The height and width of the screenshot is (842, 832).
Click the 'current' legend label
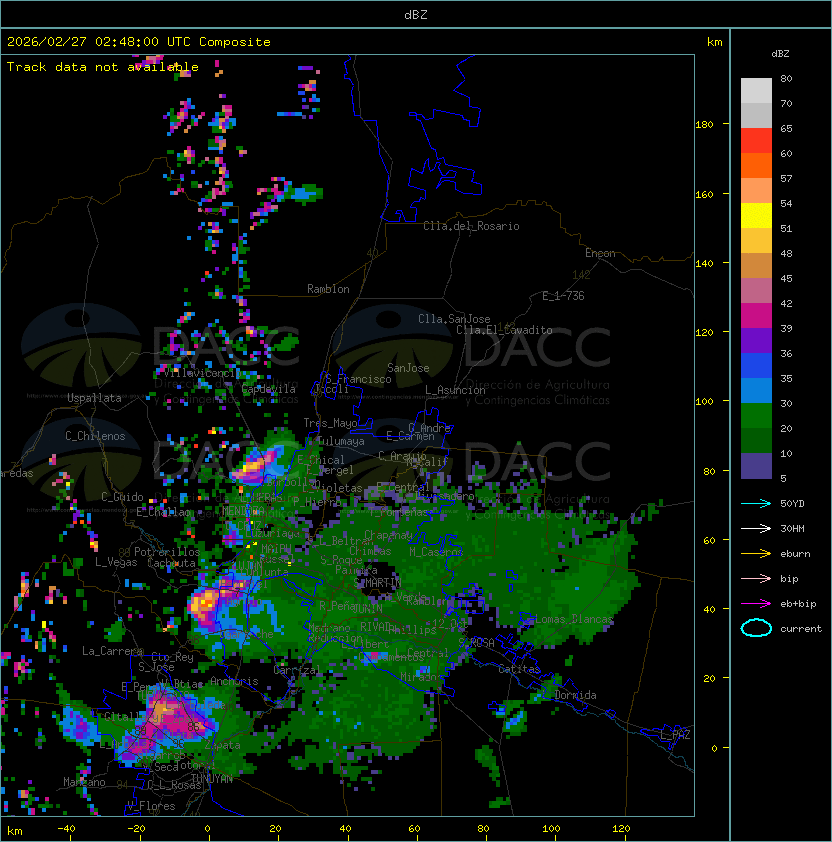click(801, 629)
